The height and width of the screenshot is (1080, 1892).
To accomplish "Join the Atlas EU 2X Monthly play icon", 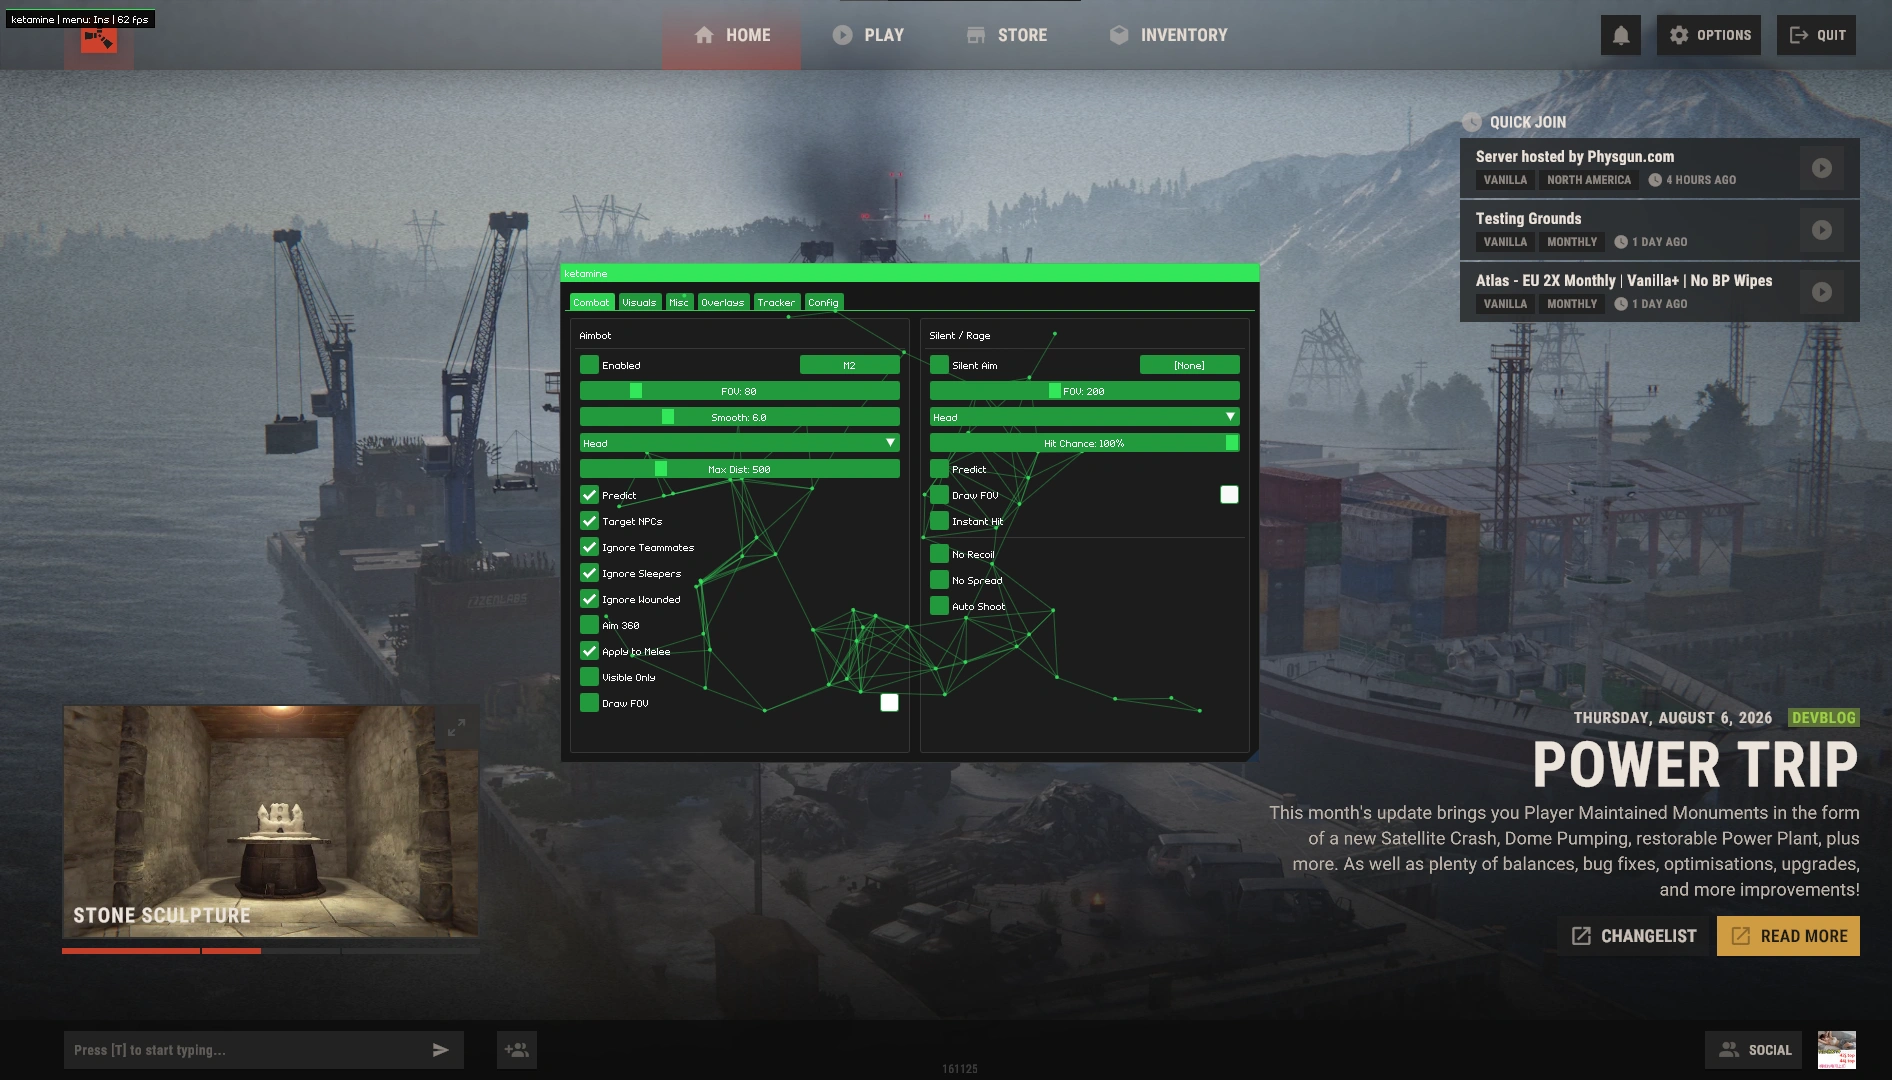I will point(1821,292).
